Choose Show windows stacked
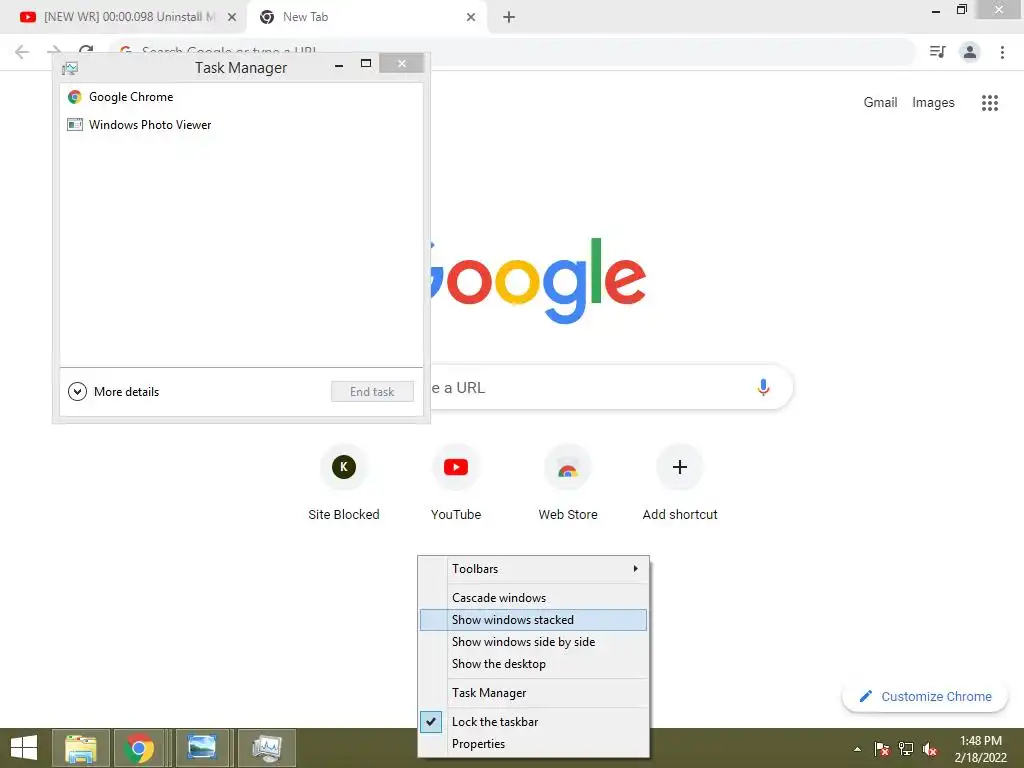1024x768 pixels. point(534,620)
